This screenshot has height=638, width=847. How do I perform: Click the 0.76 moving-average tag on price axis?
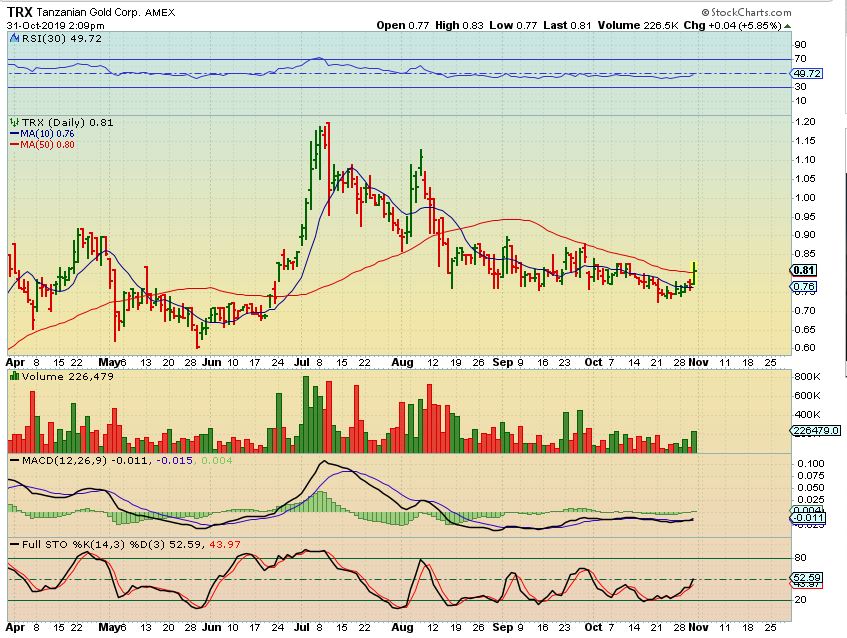coord(804,287)
